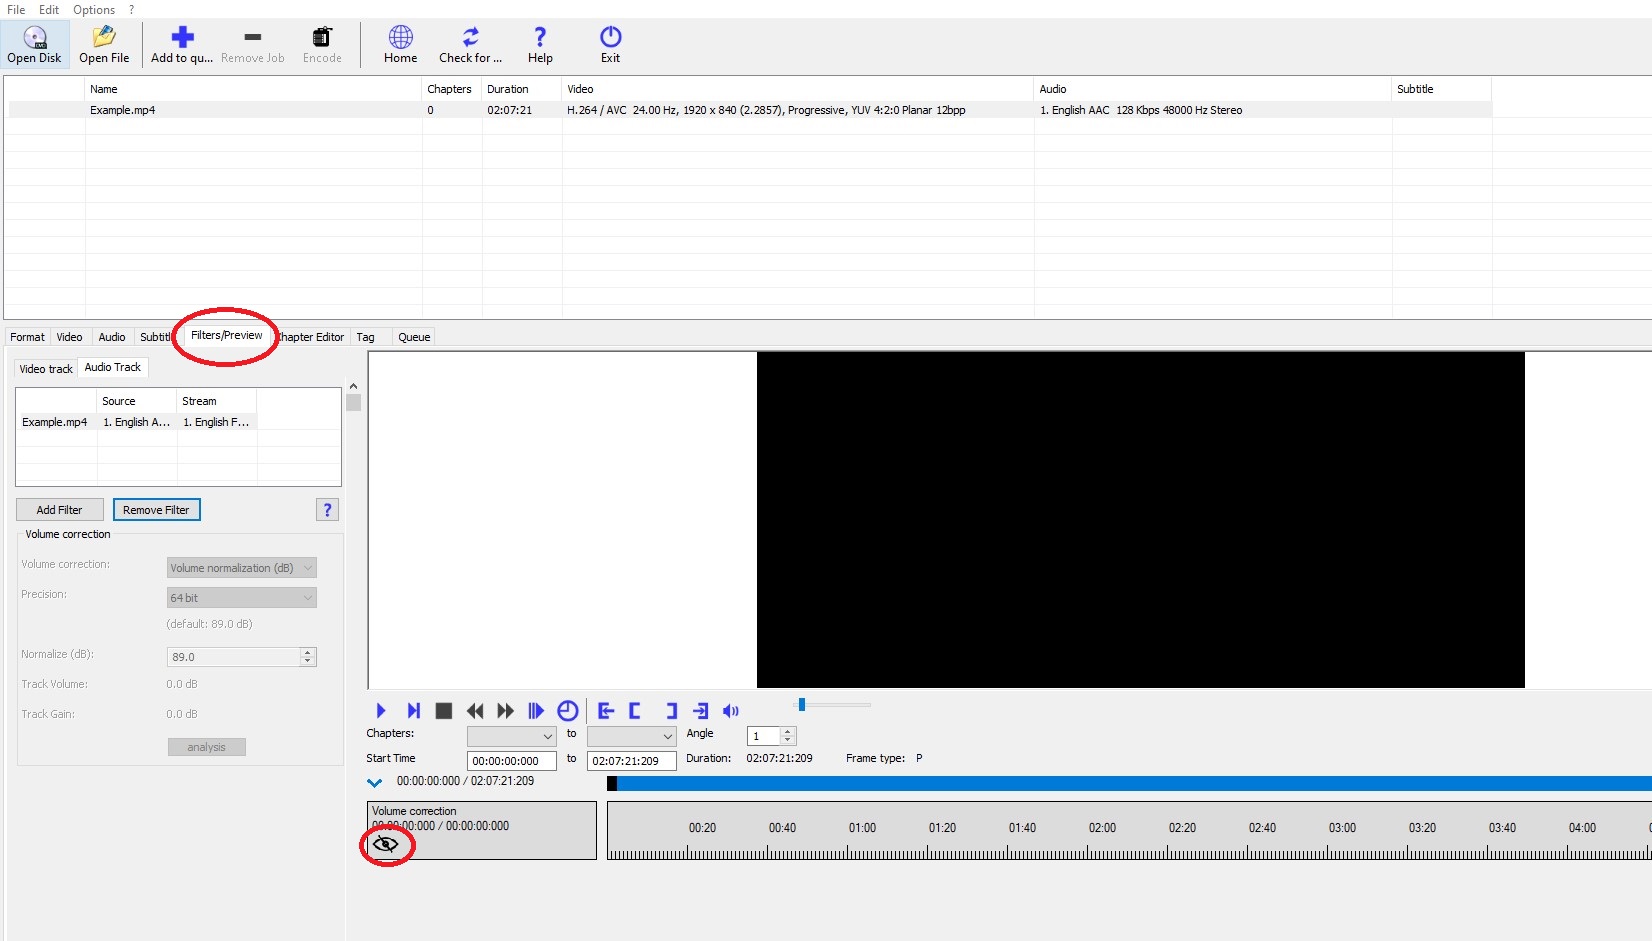The width and height of the screenshot is (1652, 941).
Task: Open Disk from the toolbar
Action: pos(35,45)
